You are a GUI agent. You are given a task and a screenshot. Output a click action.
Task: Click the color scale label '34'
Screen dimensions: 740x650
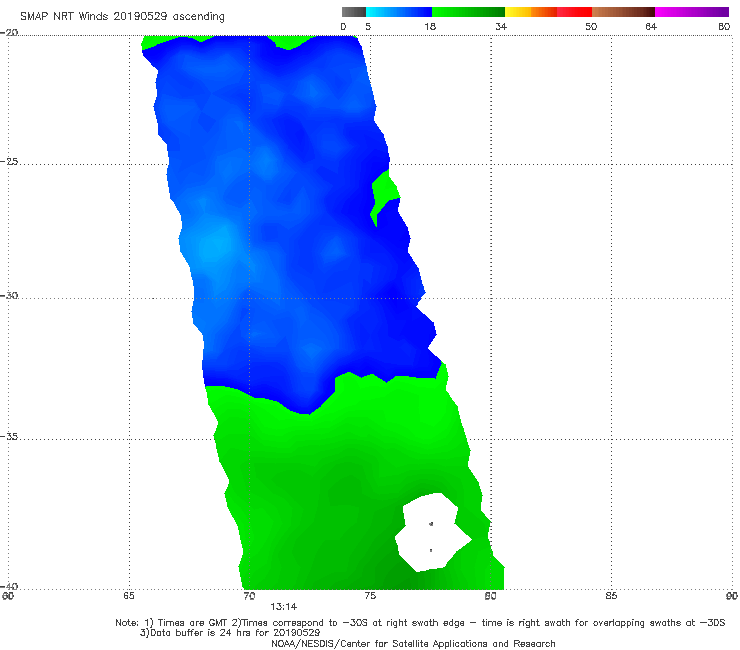point(501,27)
